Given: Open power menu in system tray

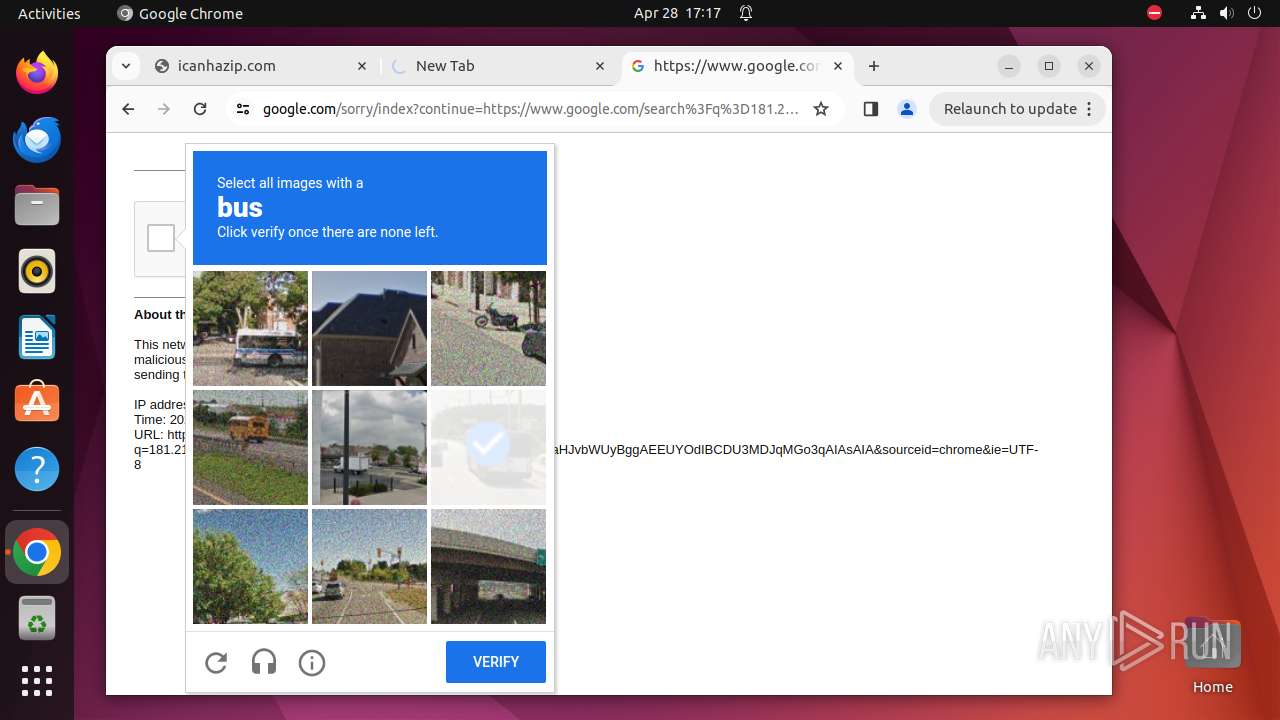Looking at the screenshot, I should tap(1254, 13).
